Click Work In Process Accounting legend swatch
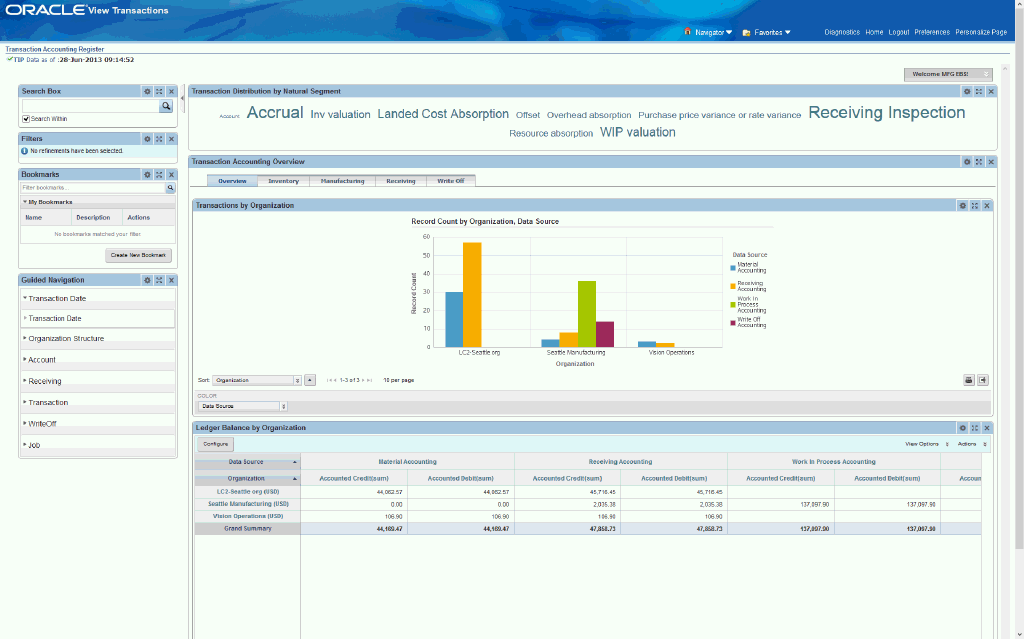Viewport: 1024px width, 639px height. [x=733, y=305]
